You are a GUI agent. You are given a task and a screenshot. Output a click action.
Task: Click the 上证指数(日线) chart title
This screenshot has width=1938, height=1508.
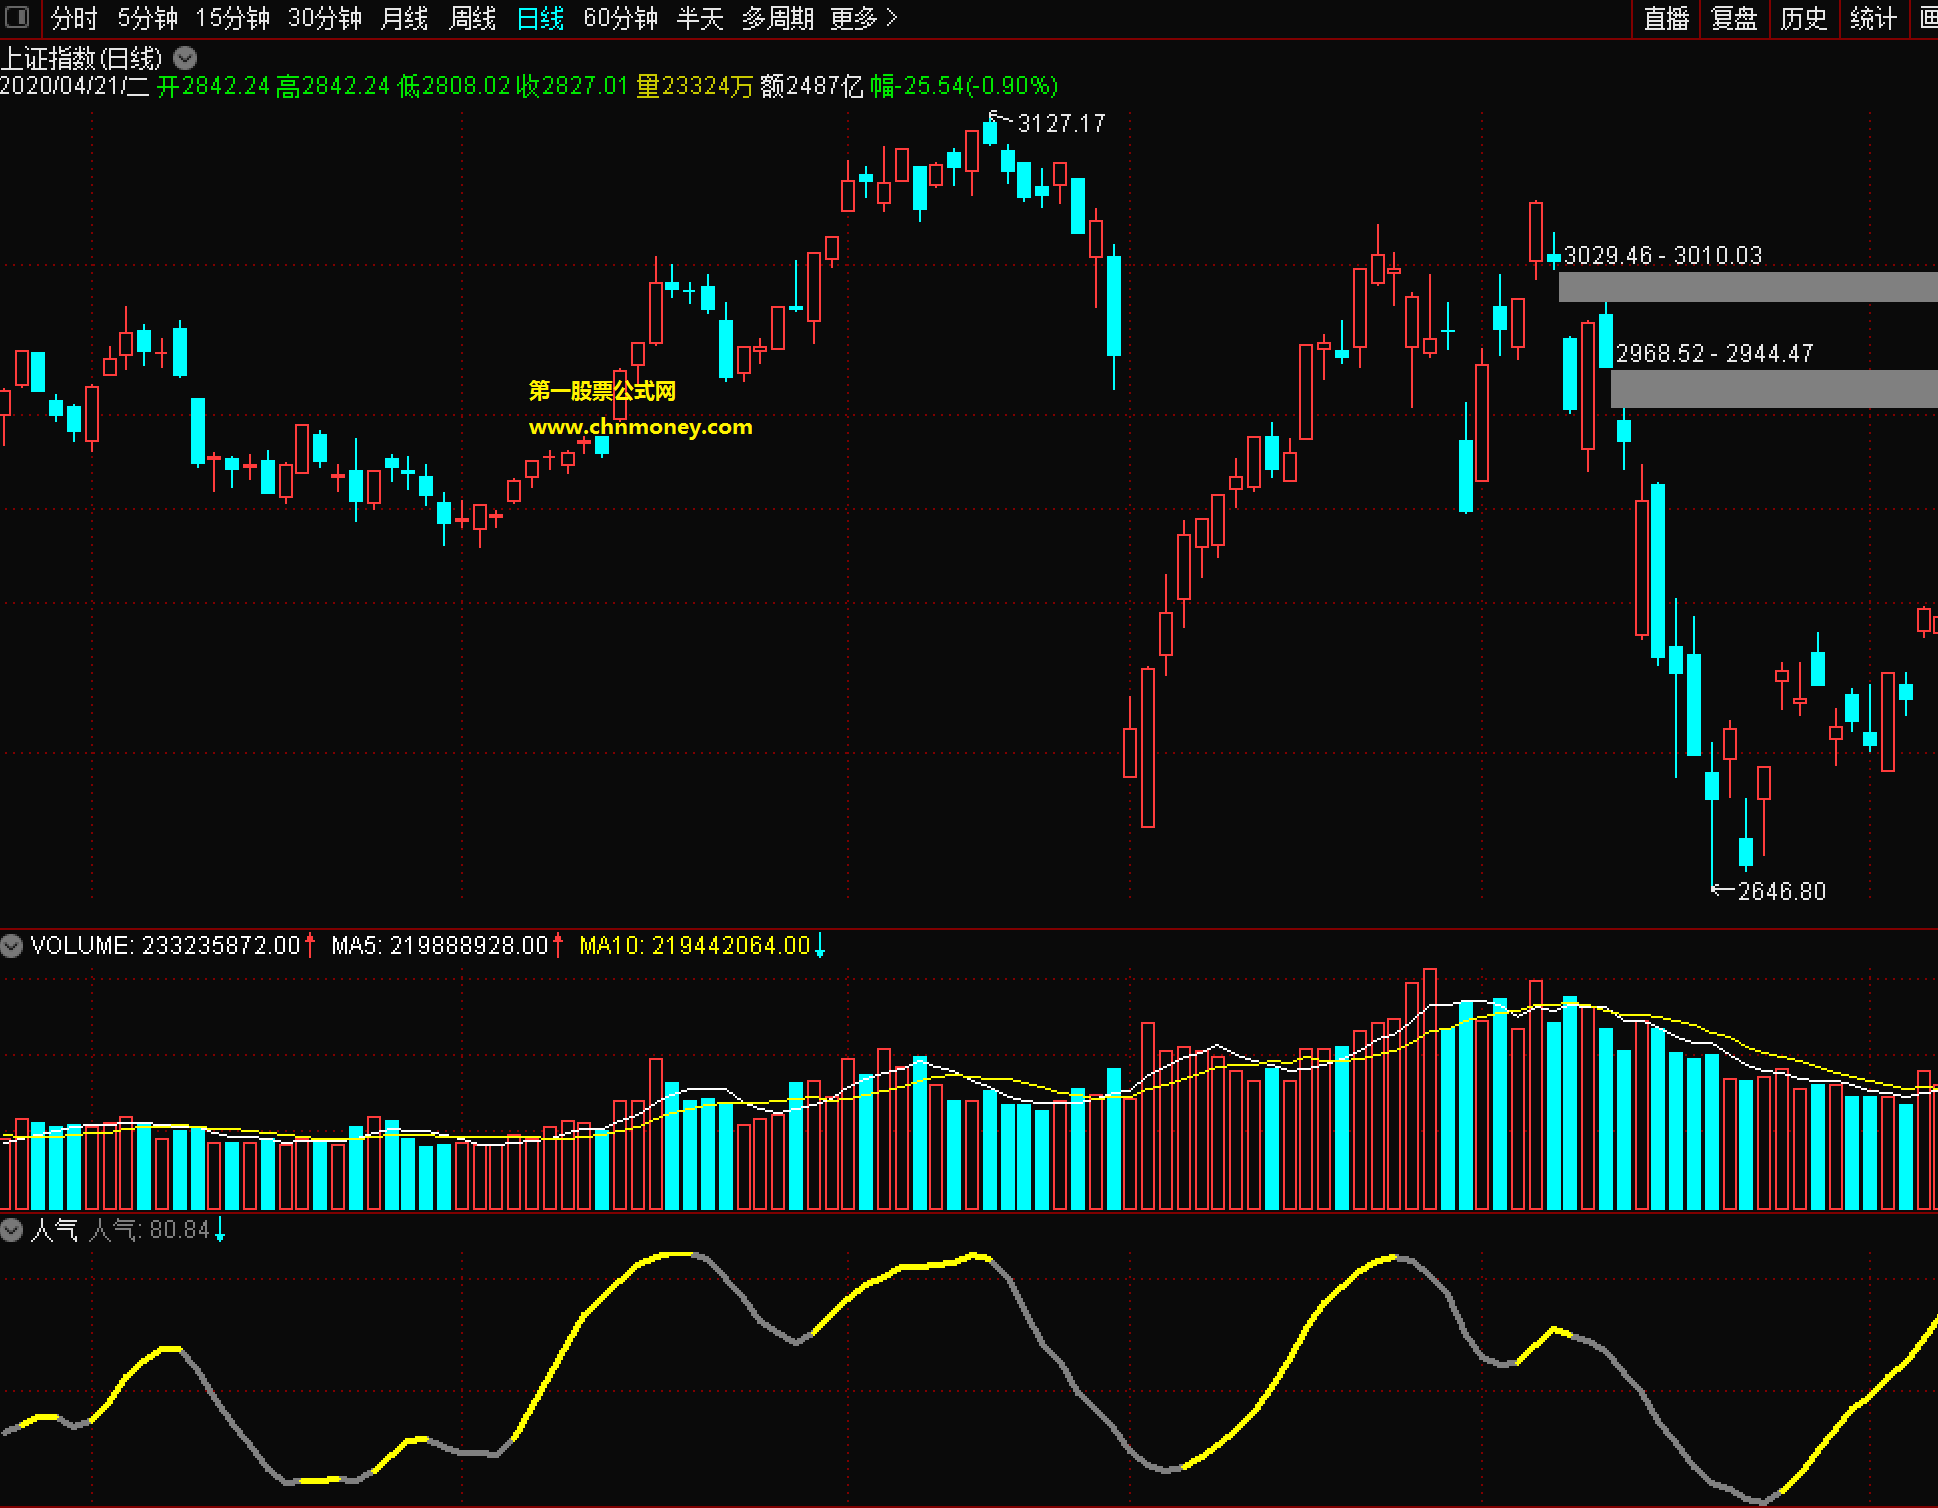82,58
